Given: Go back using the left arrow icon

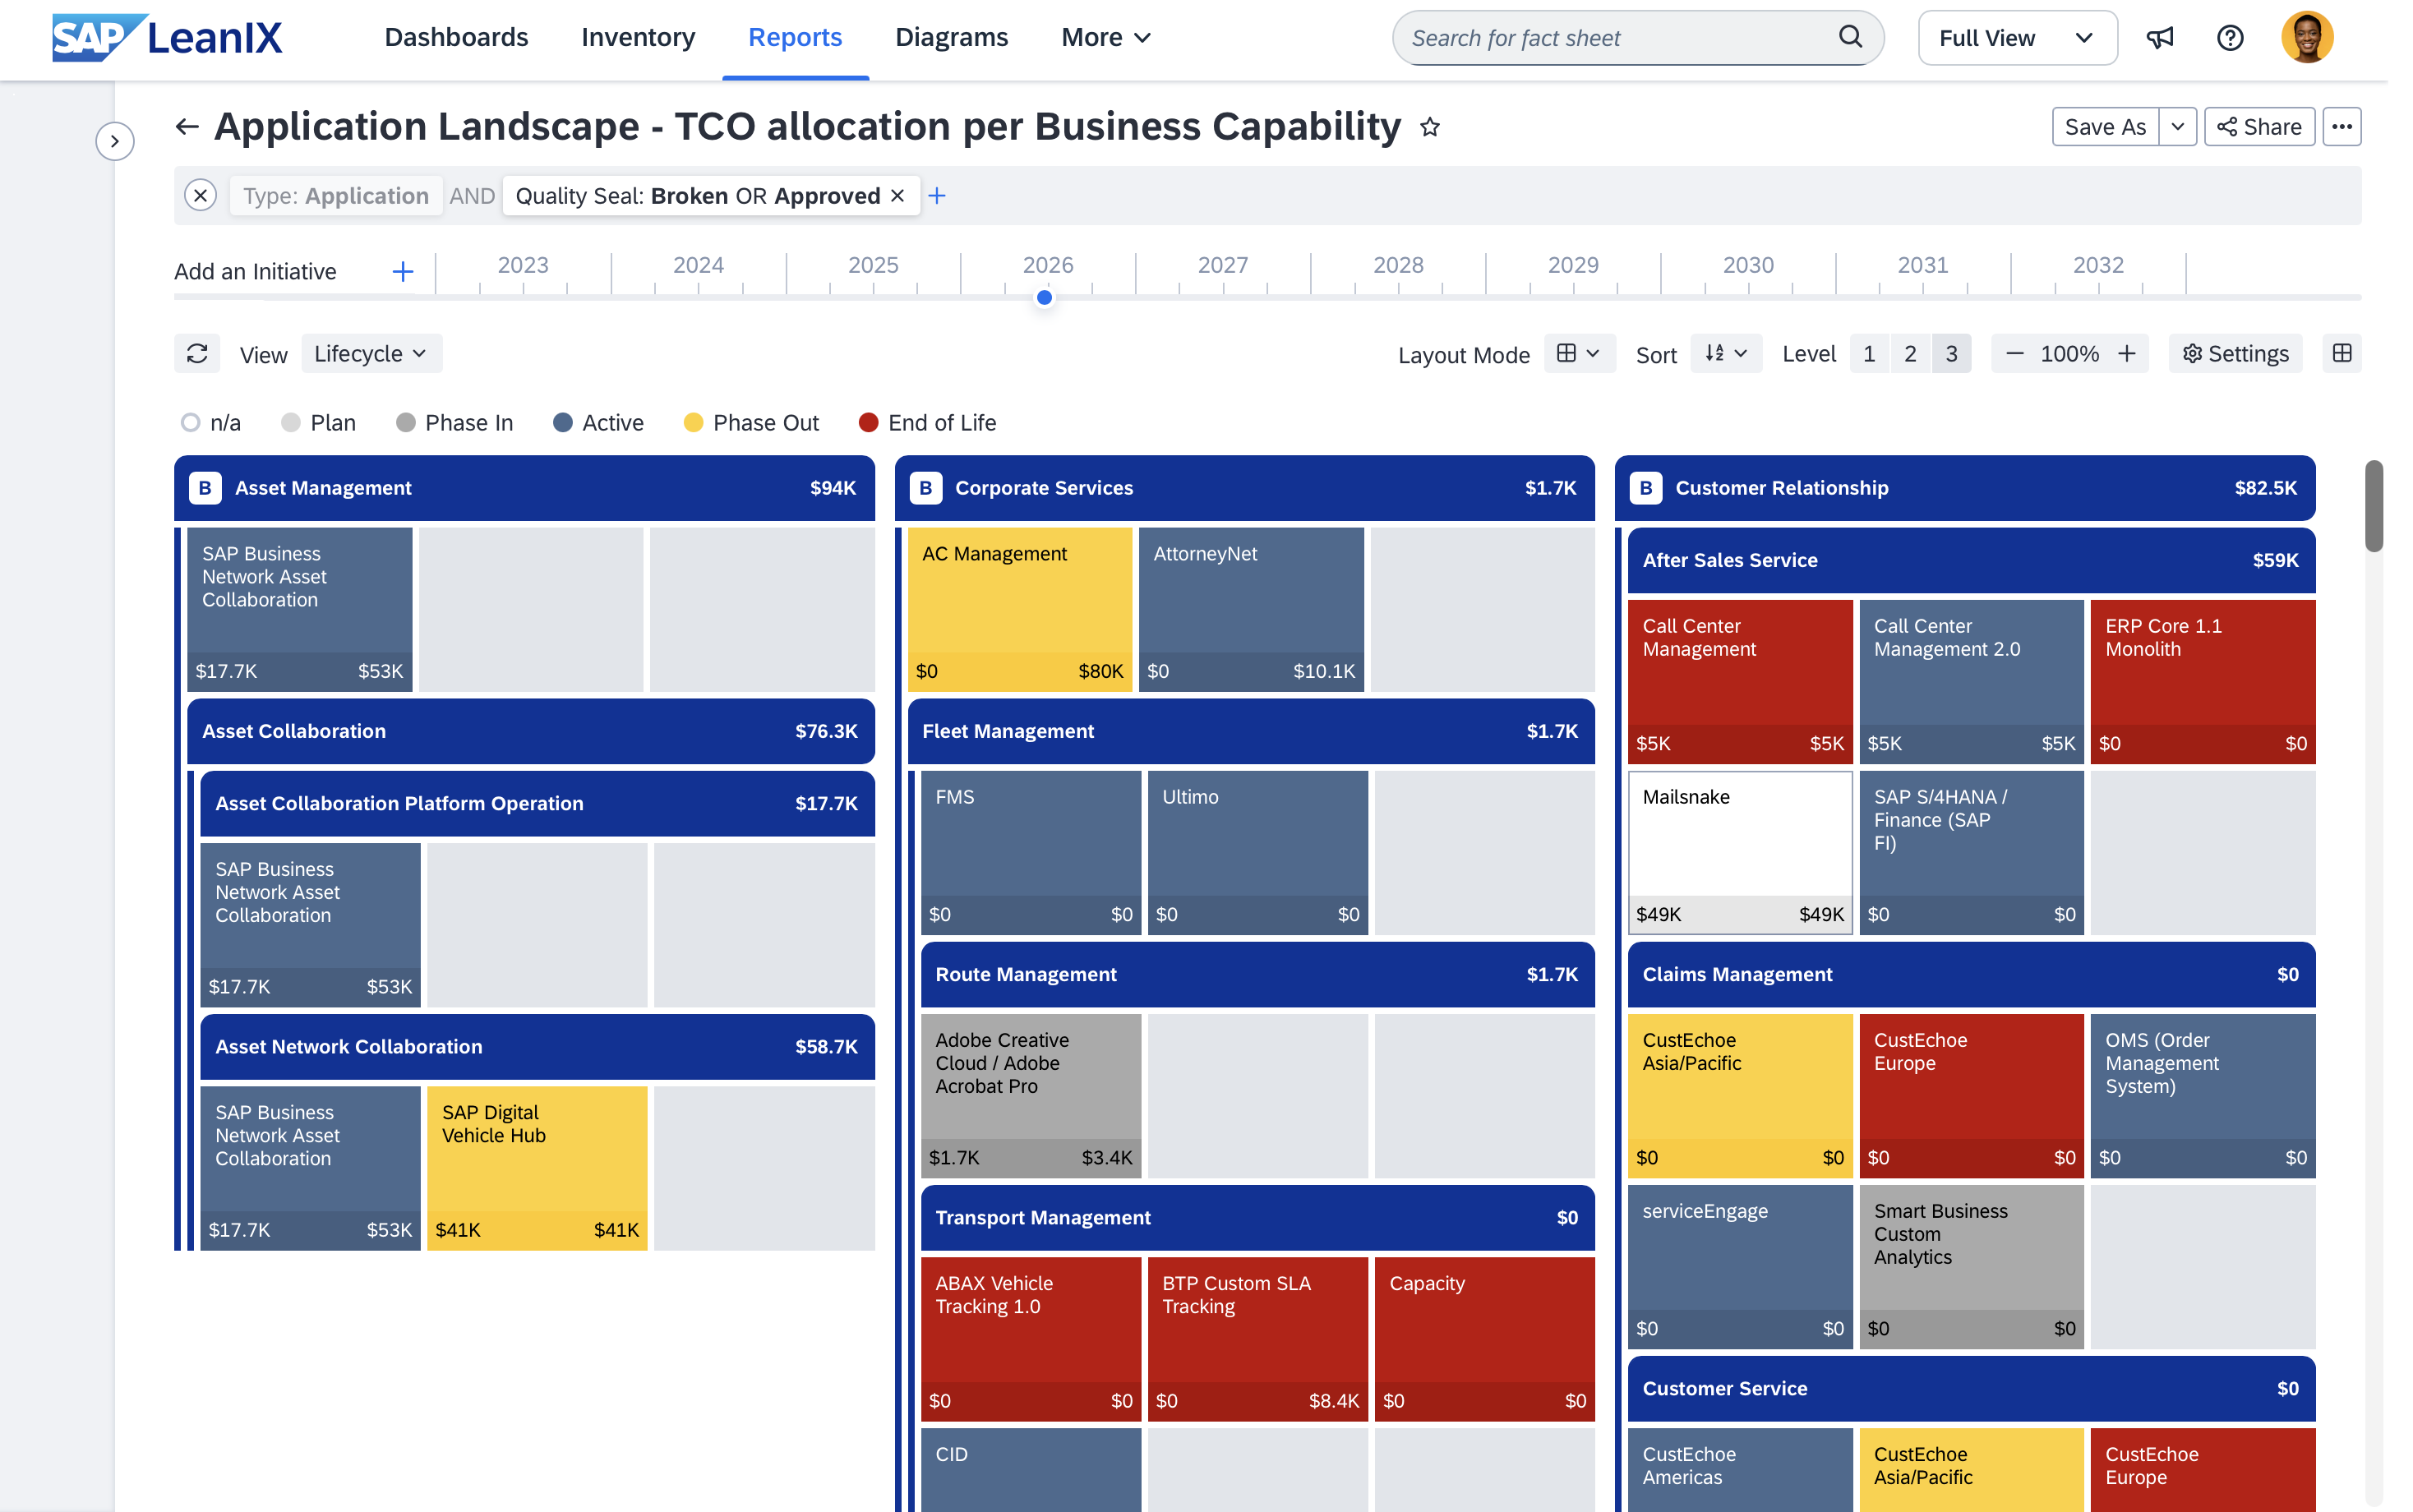Looking at the screenshot, I should click(x=187, y=127).
